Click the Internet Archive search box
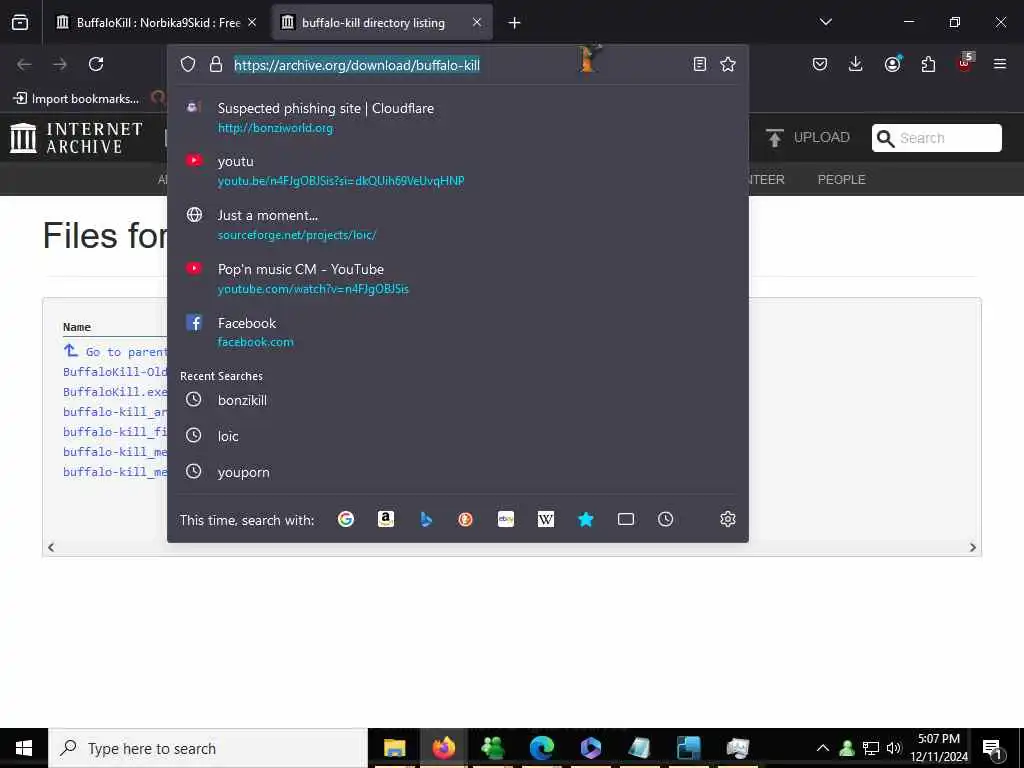The image size is (1024, 768). pos(936,138)
